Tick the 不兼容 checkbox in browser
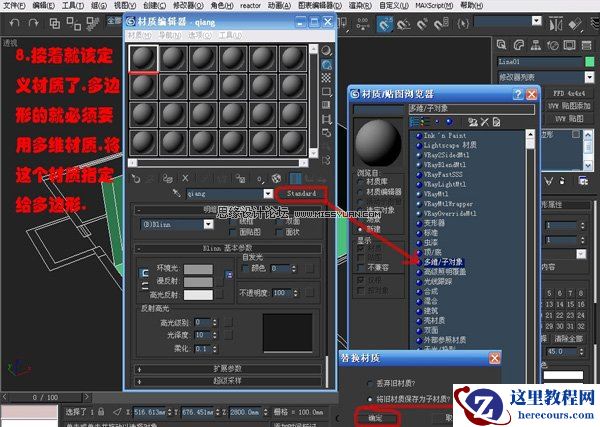This screenshot has height=427, width=600. tap(360, 267)
